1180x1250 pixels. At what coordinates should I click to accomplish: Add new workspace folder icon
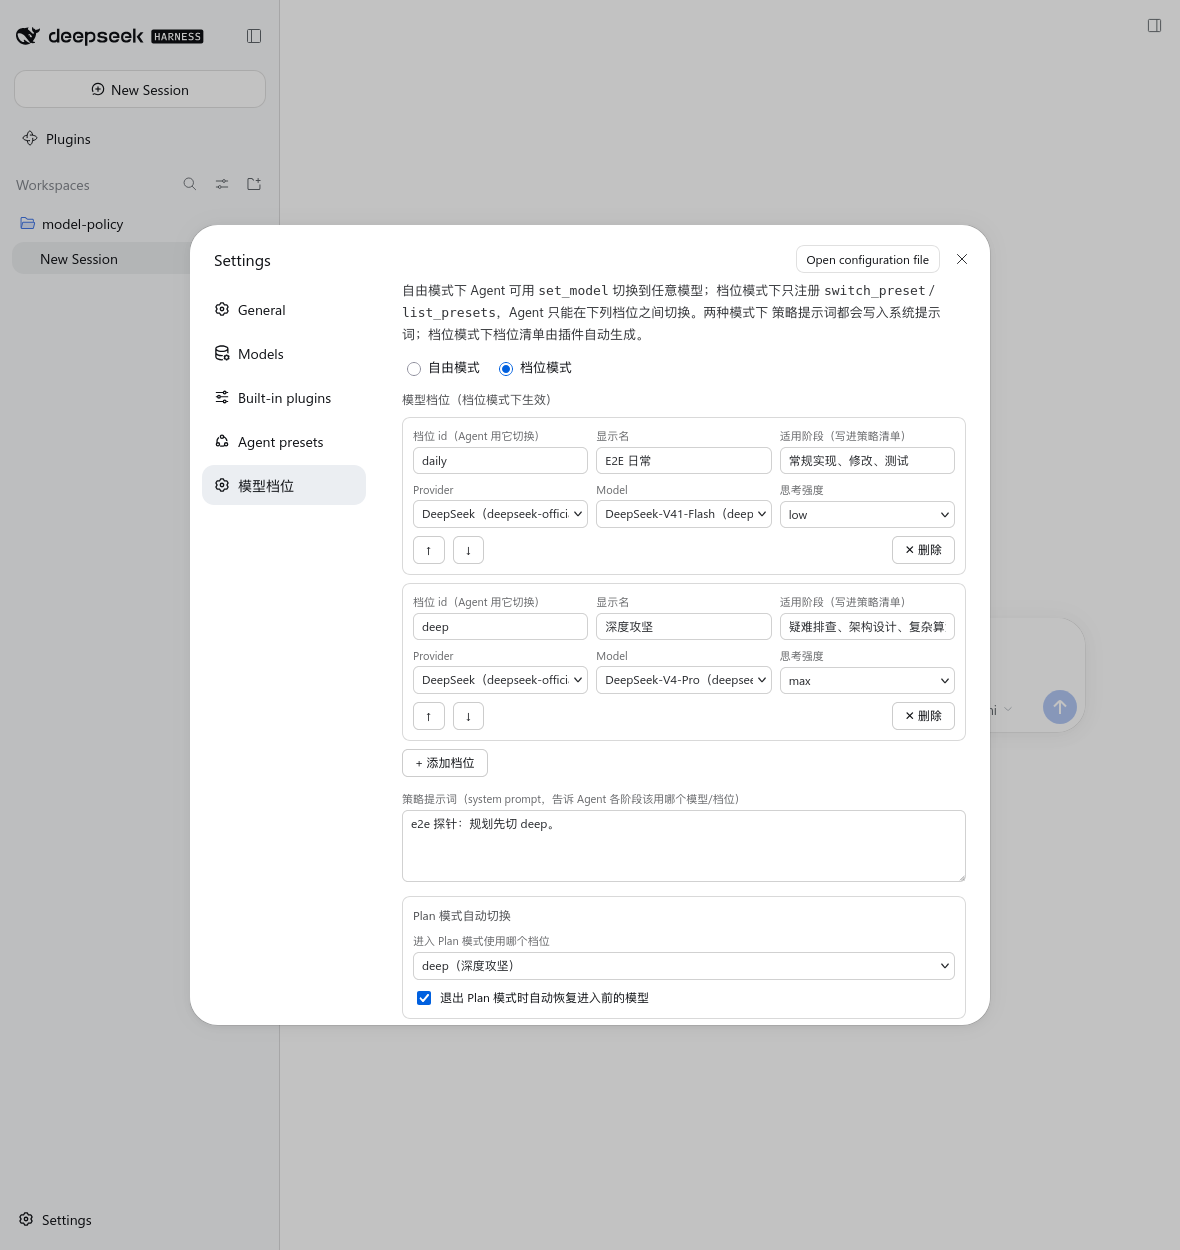click(x=254, y=184)
